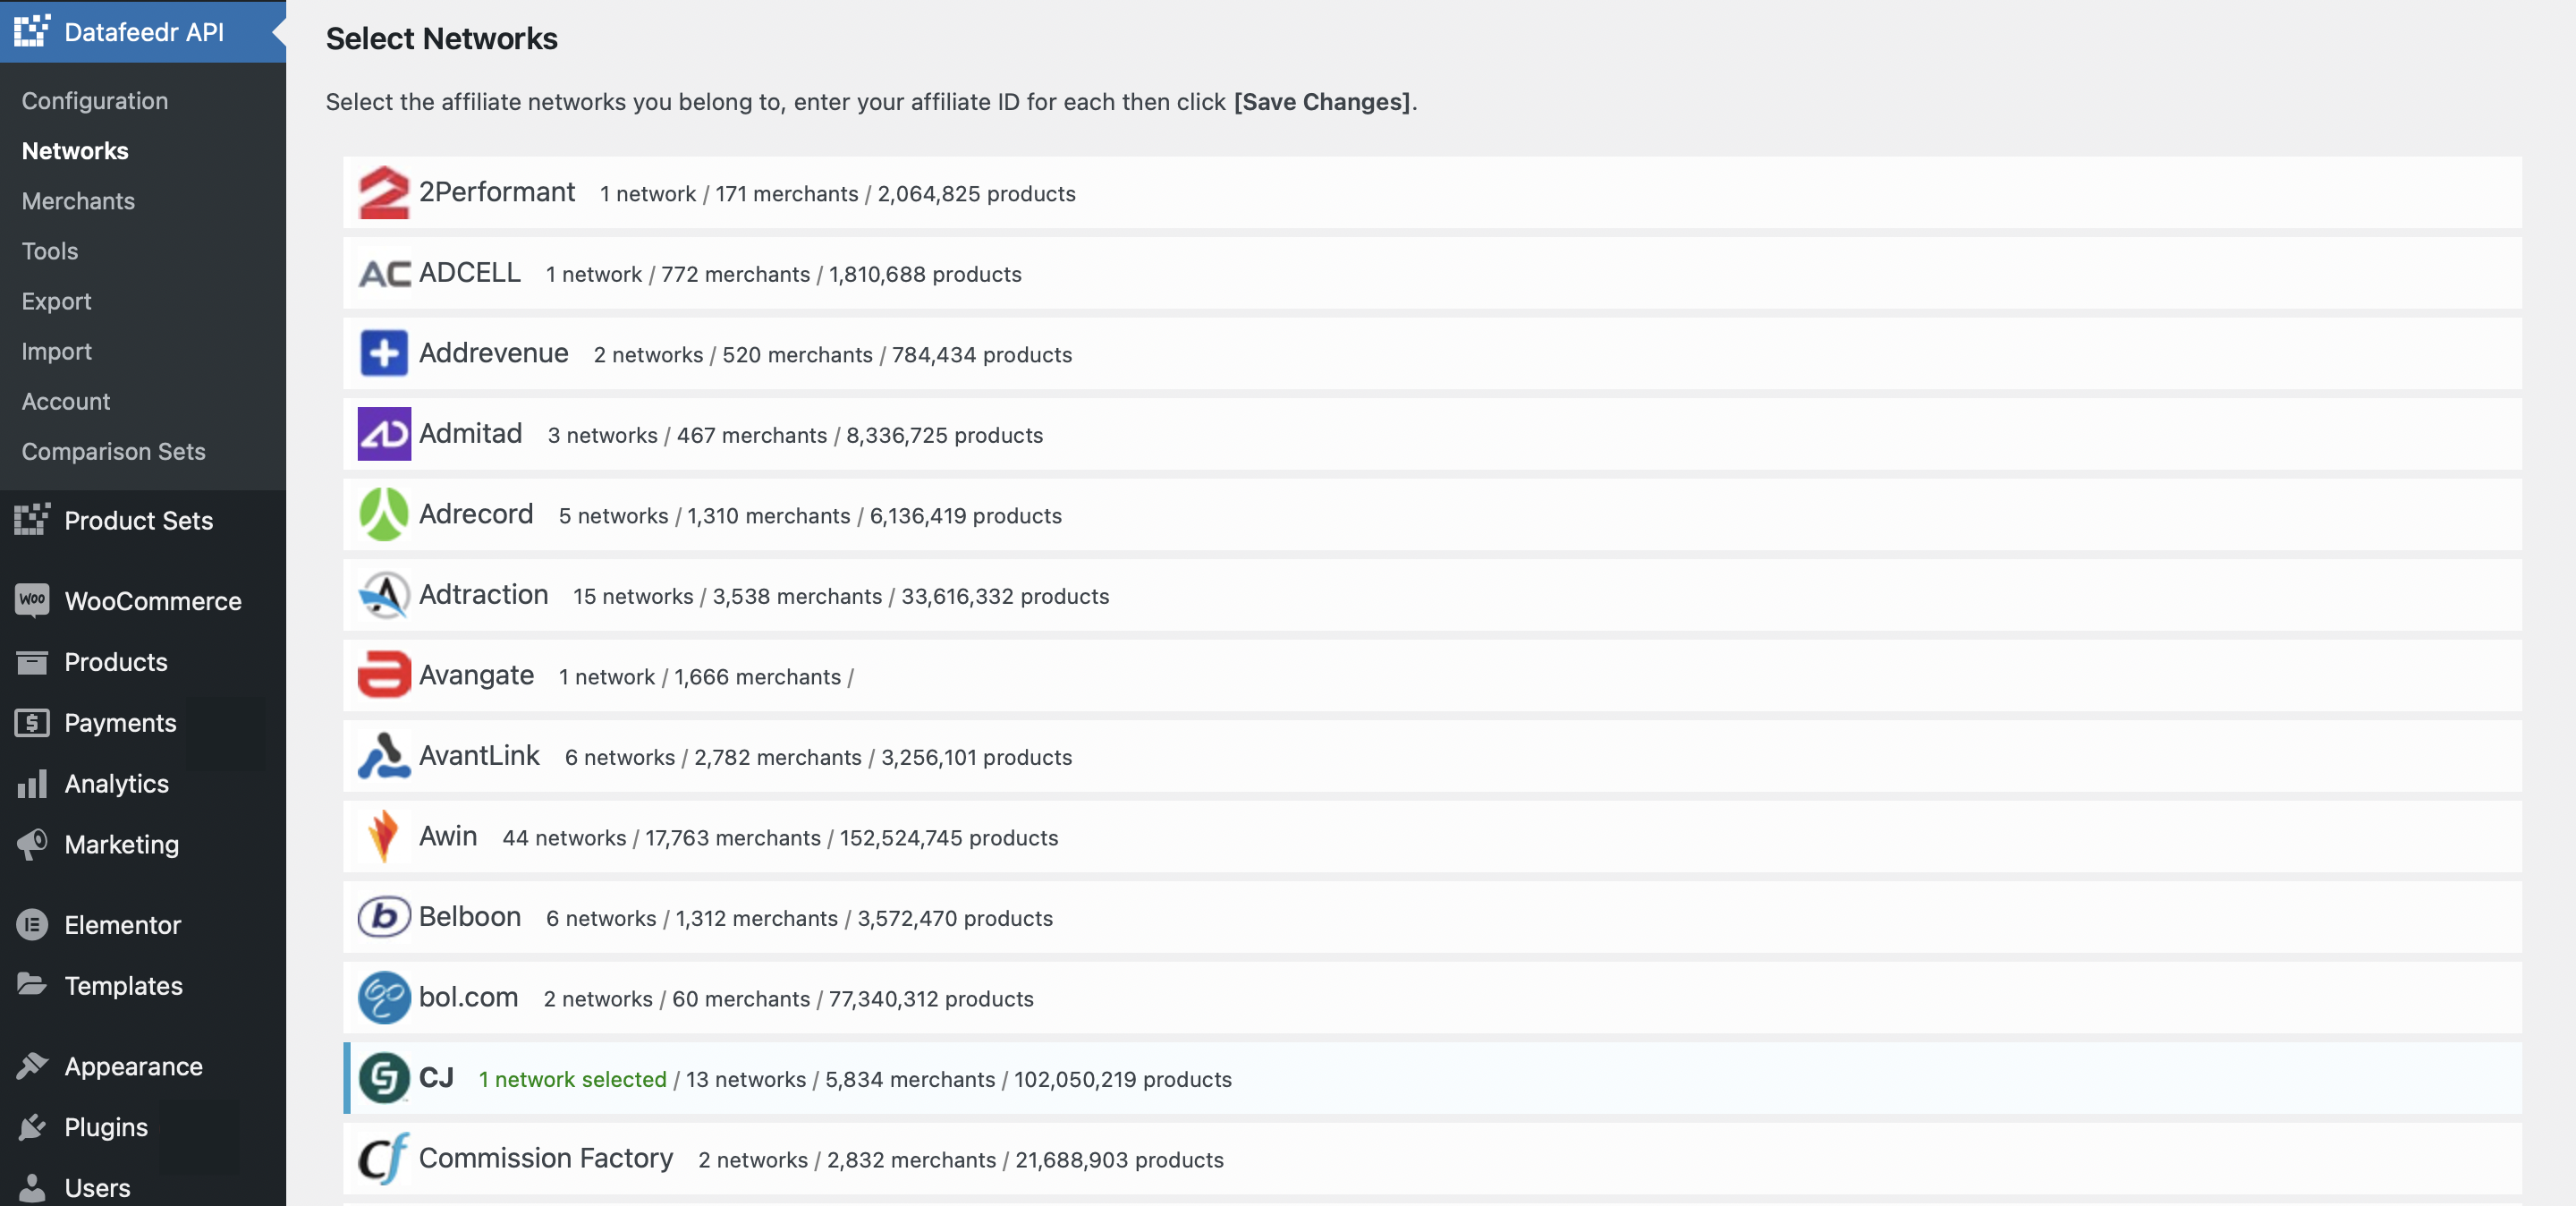Click the Appearance paintbrush icon
This screenshot has width=2576, height=1206.
pos(32,1066)
